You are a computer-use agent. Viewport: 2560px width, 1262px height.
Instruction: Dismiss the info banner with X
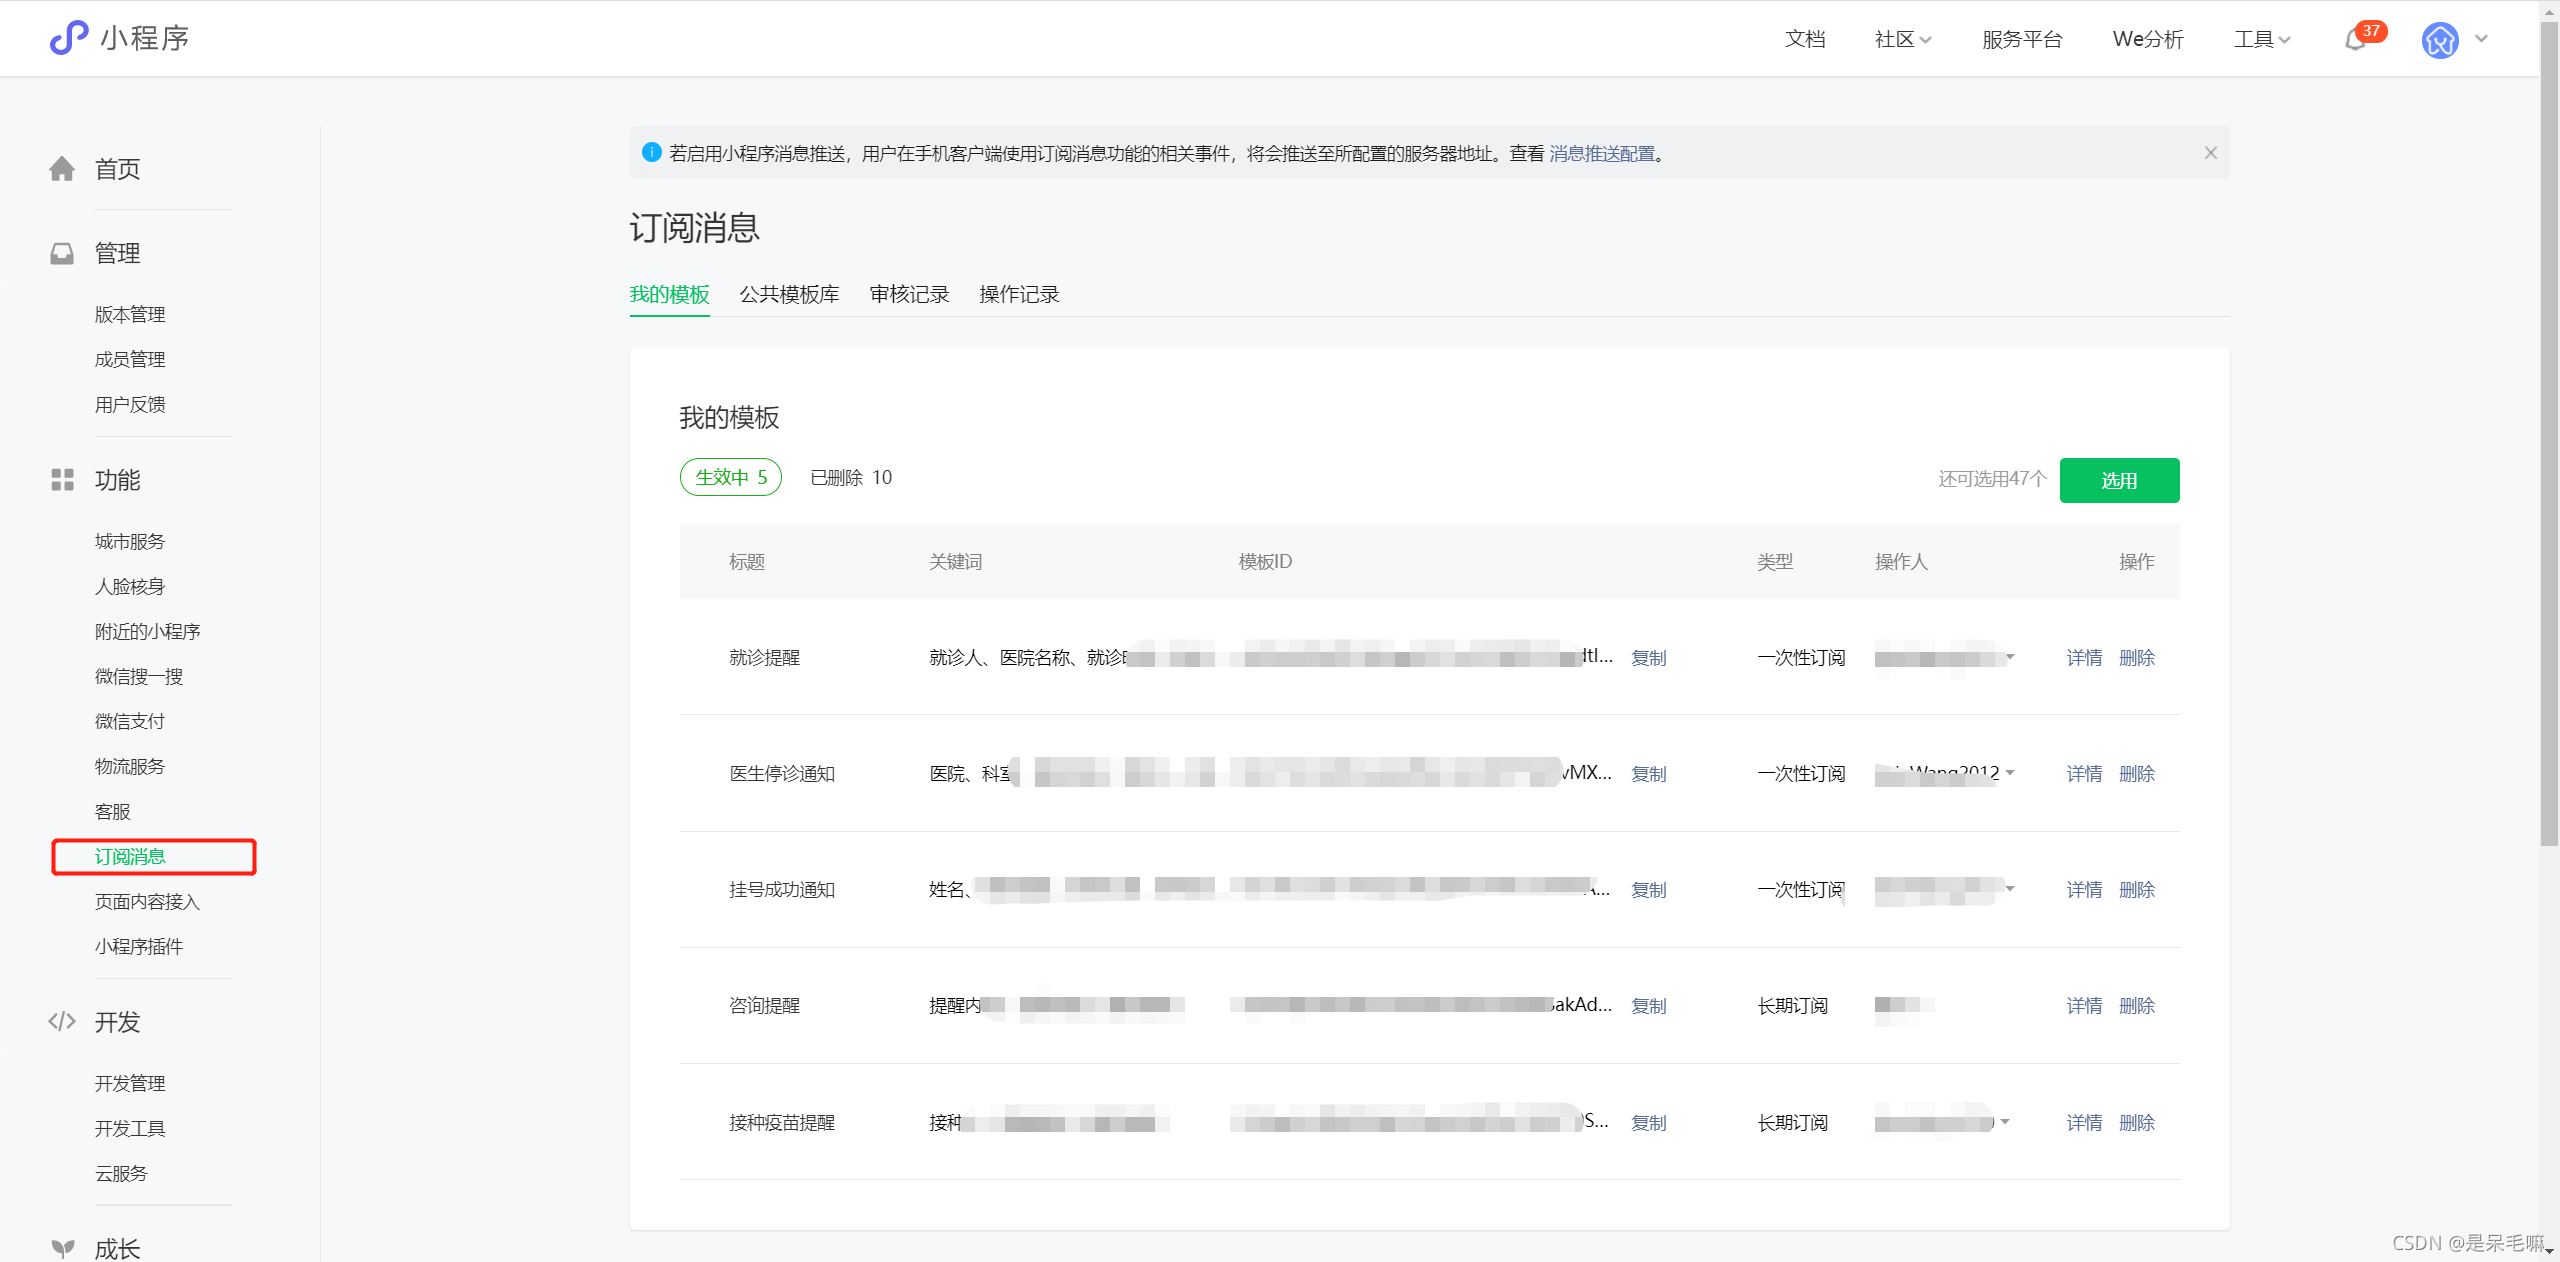tap(2211, 153)
